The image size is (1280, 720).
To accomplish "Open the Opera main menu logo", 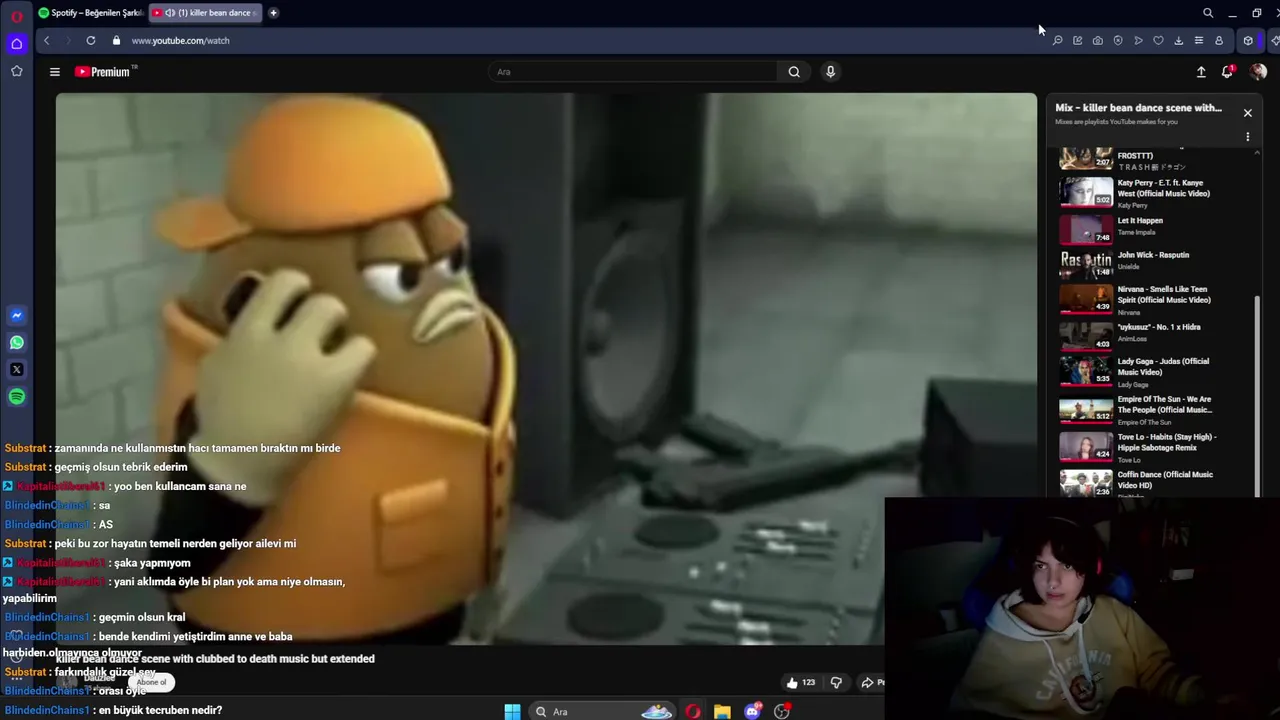I will click(16, 15).
